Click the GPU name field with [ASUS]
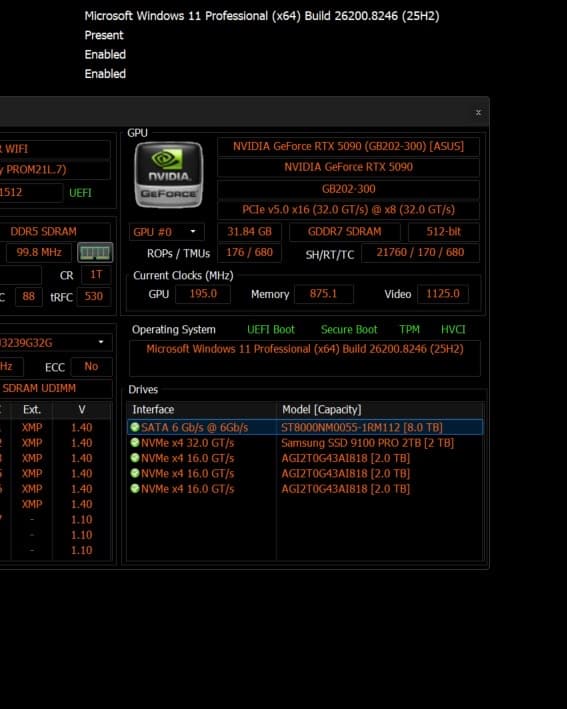The width and height of the screenshot is (567, 709). pos(348,147)
